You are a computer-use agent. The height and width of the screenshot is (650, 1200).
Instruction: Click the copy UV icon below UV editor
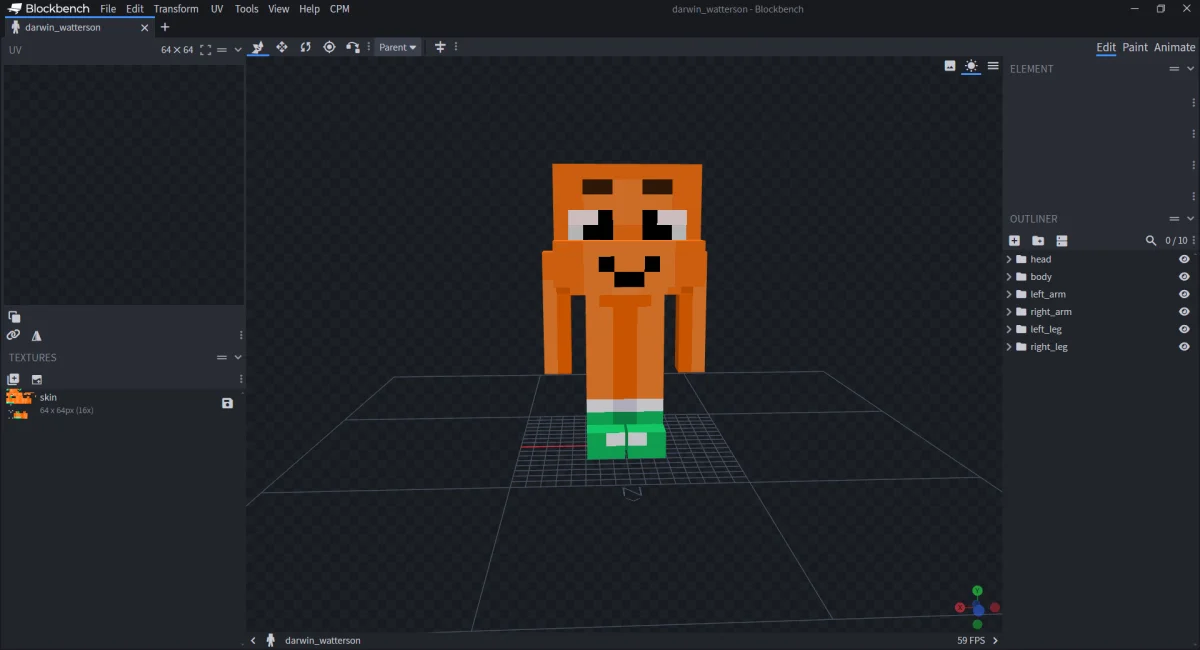click(14, 317)
